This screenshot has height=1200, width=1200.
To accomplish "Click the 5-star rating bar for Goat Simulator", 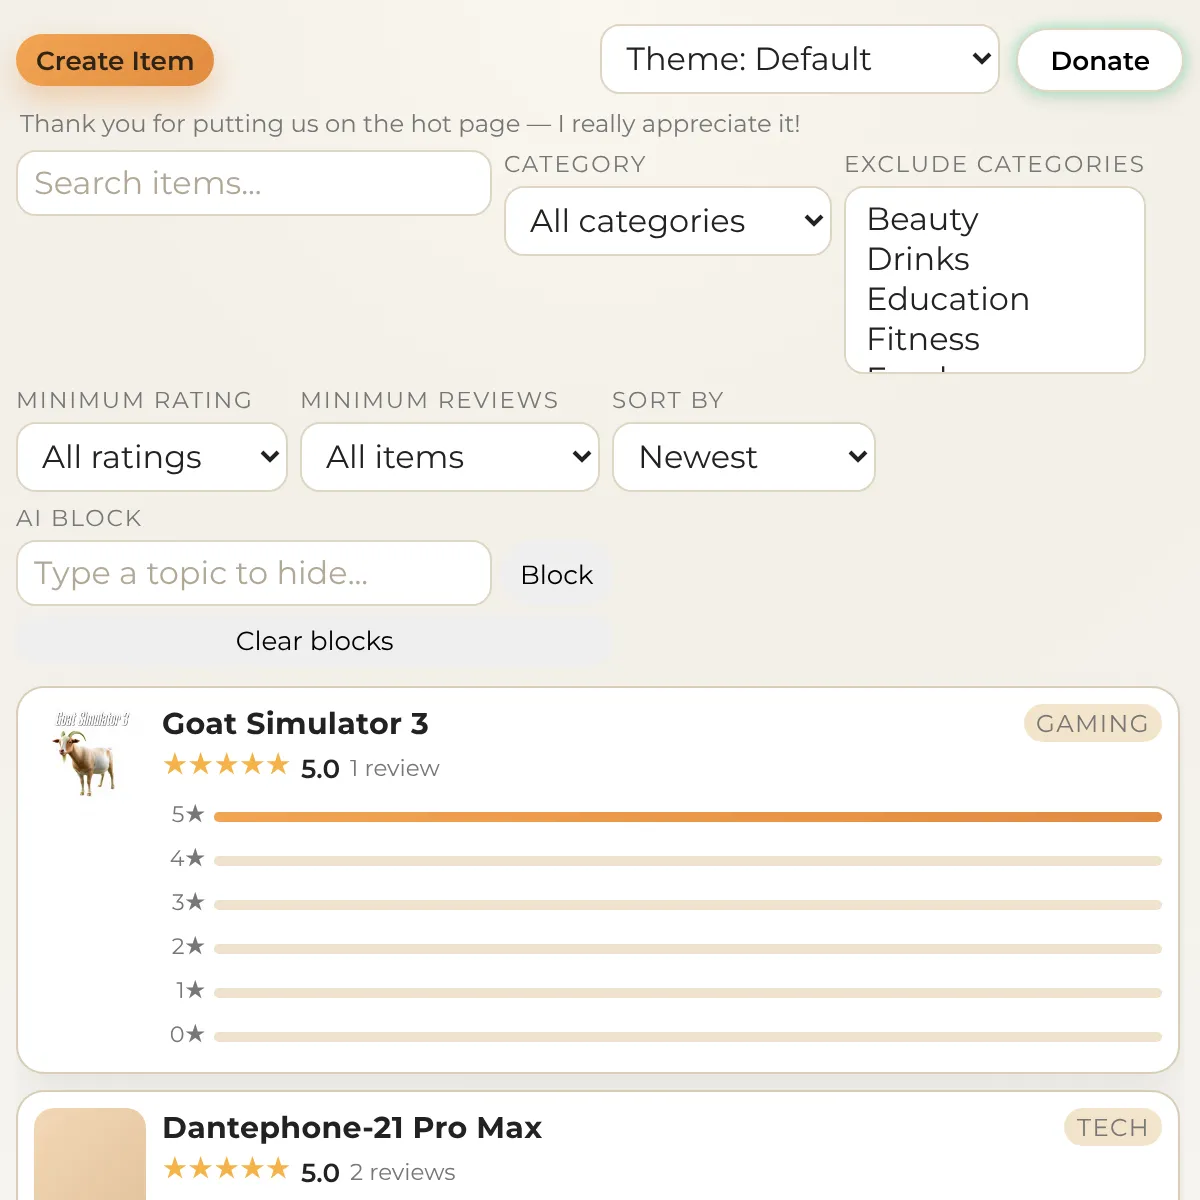I will click(x=687, y=817).
